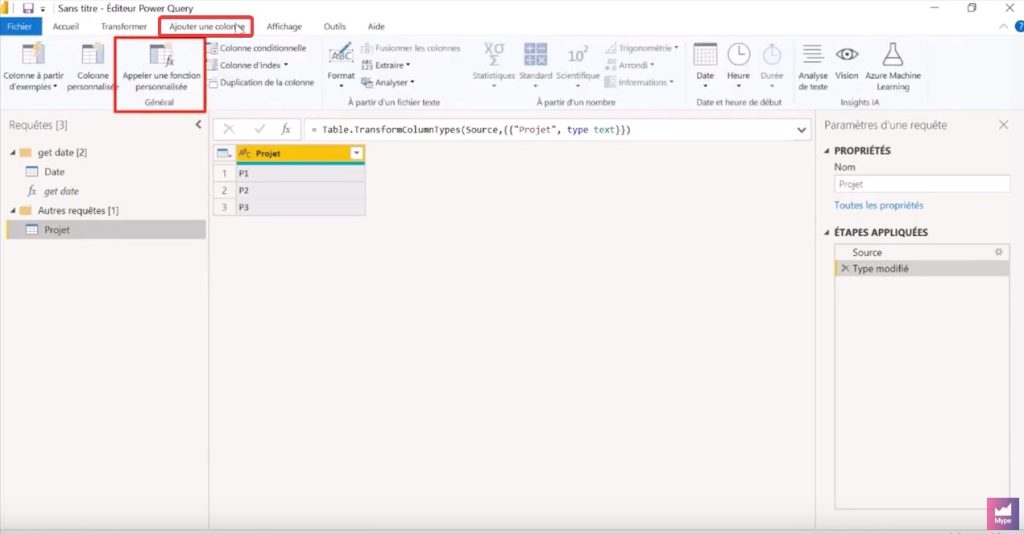Screen dimensions: 1024x534
Task: Select cell P2
Action: point(300,190)
